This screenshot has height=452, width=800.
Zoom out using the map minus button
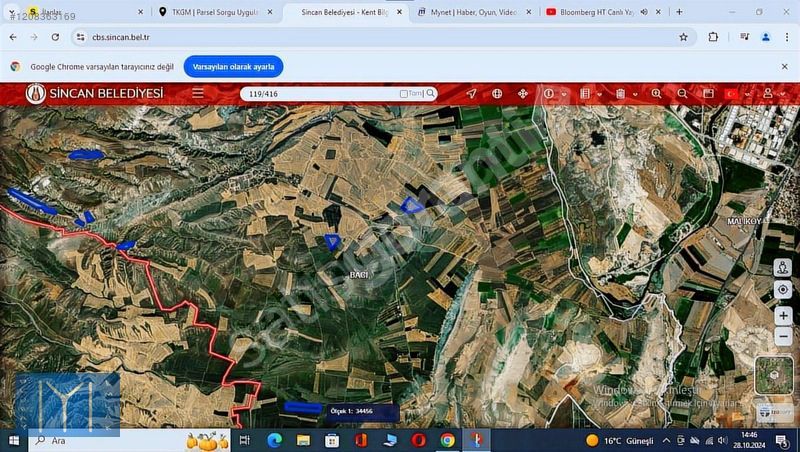coord(783,337)
